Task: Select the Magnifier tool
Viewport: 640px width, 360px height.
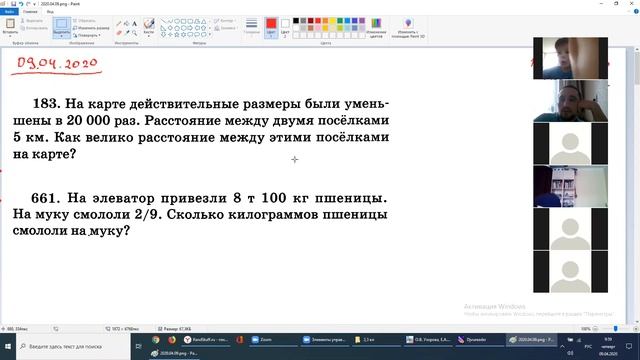Action: [134, 32]
